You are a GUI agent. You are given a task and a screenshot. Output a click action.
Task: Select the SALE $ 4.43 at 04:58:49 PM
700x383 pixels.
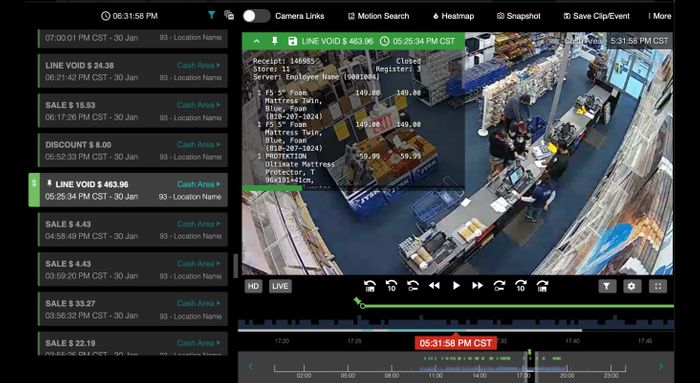pos(133,230)
